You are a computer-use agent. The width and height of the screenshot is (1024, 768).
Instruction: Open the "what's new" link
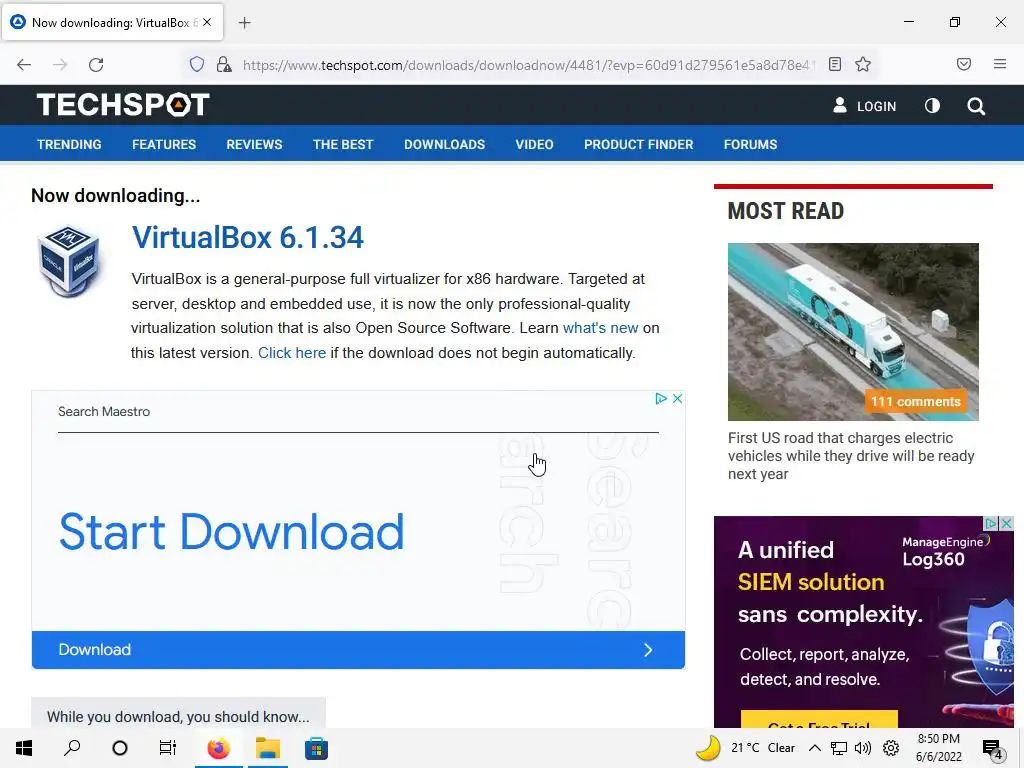click(600, 328)
